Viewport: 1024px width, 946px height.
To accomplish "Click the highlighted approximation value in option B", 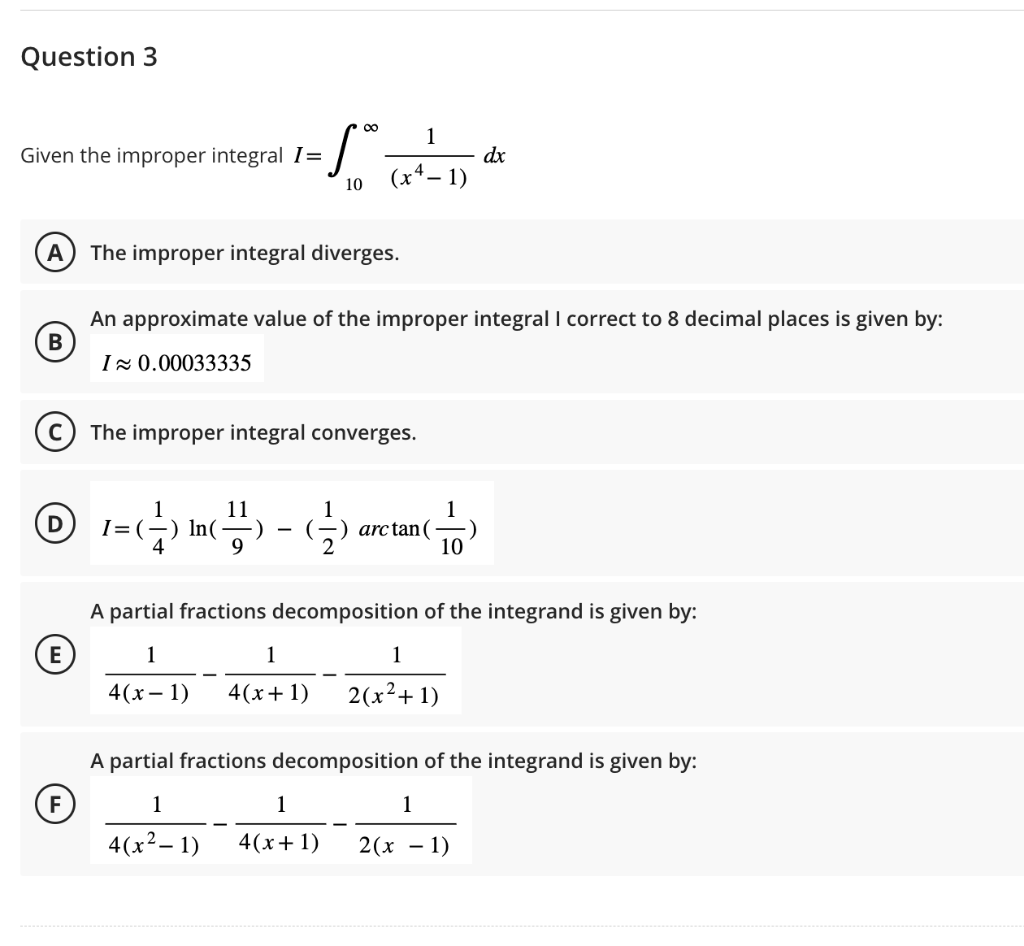I will coord(176,360).
